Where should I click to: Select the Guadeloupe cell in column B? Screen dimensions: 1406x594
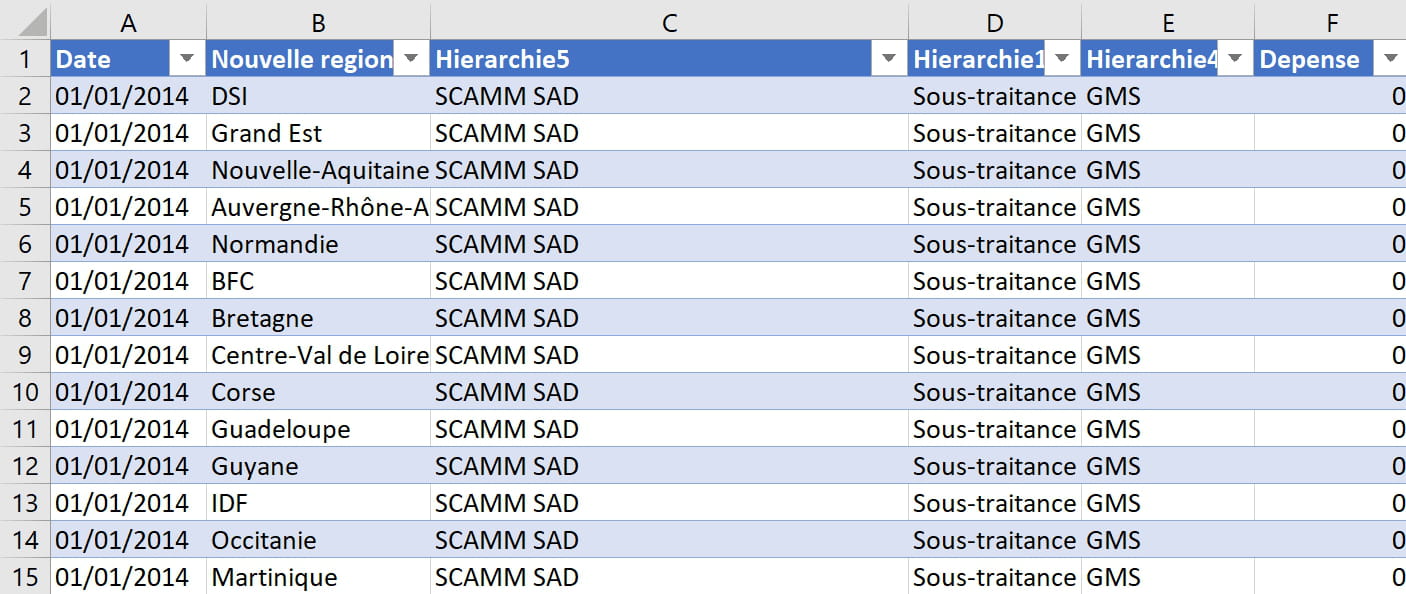click(x=318, y=429)
